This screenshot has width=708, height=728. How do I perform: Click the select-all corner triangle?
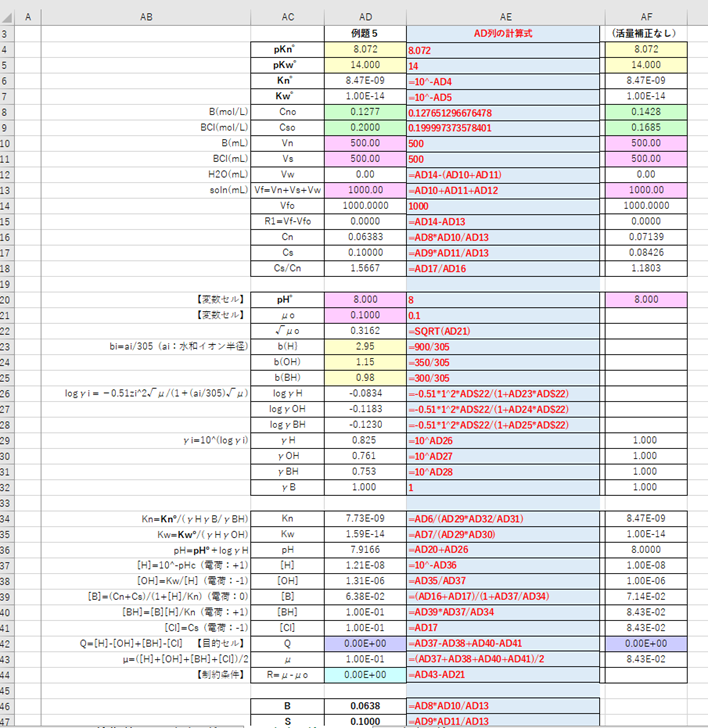tap(7, 18)
